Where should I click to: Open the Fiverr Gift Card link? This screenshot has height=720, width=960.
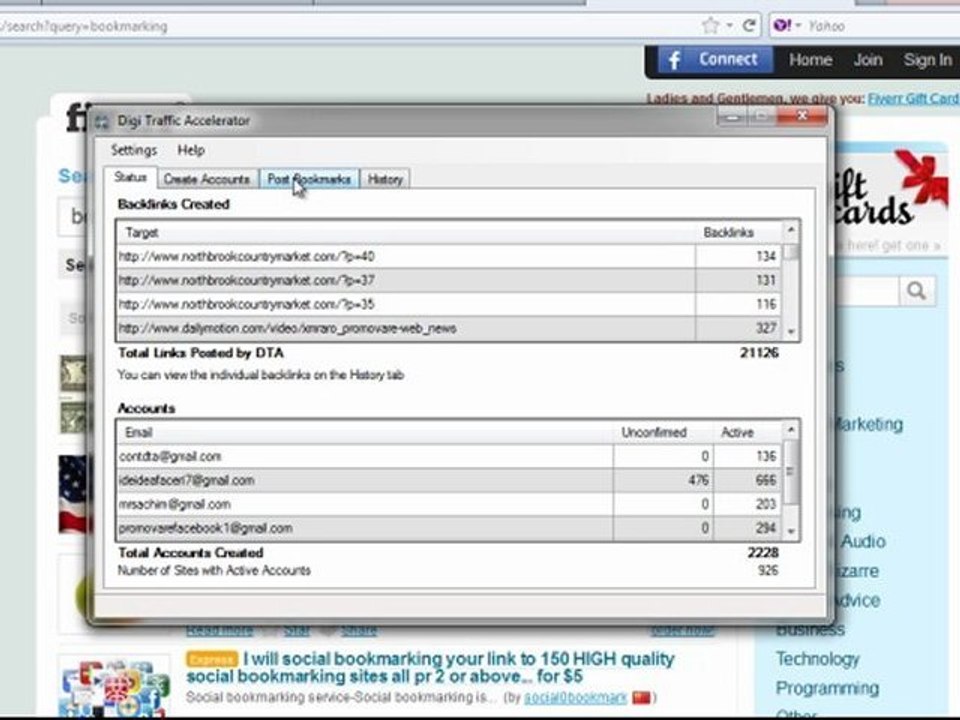tap(913, 99)
